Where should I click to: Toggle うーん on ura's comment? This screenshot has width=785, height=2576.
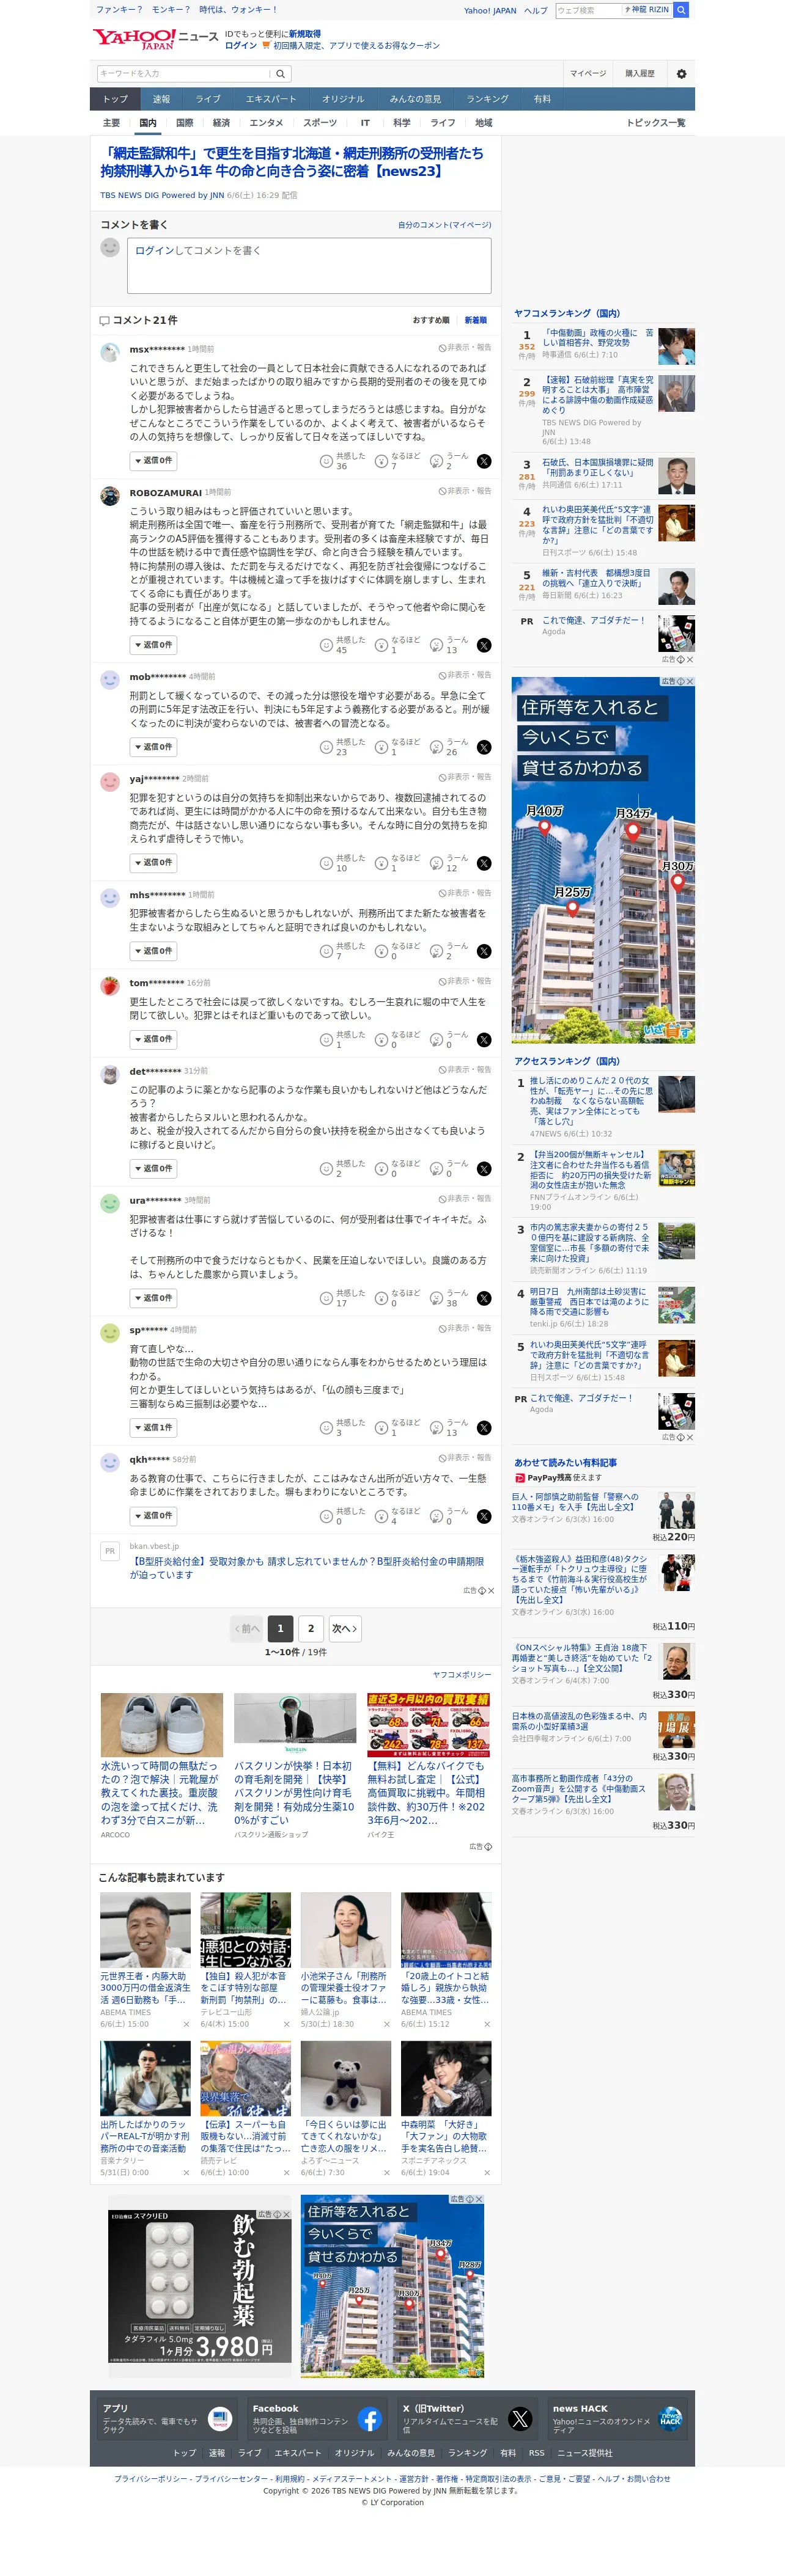pos(449,1298)
